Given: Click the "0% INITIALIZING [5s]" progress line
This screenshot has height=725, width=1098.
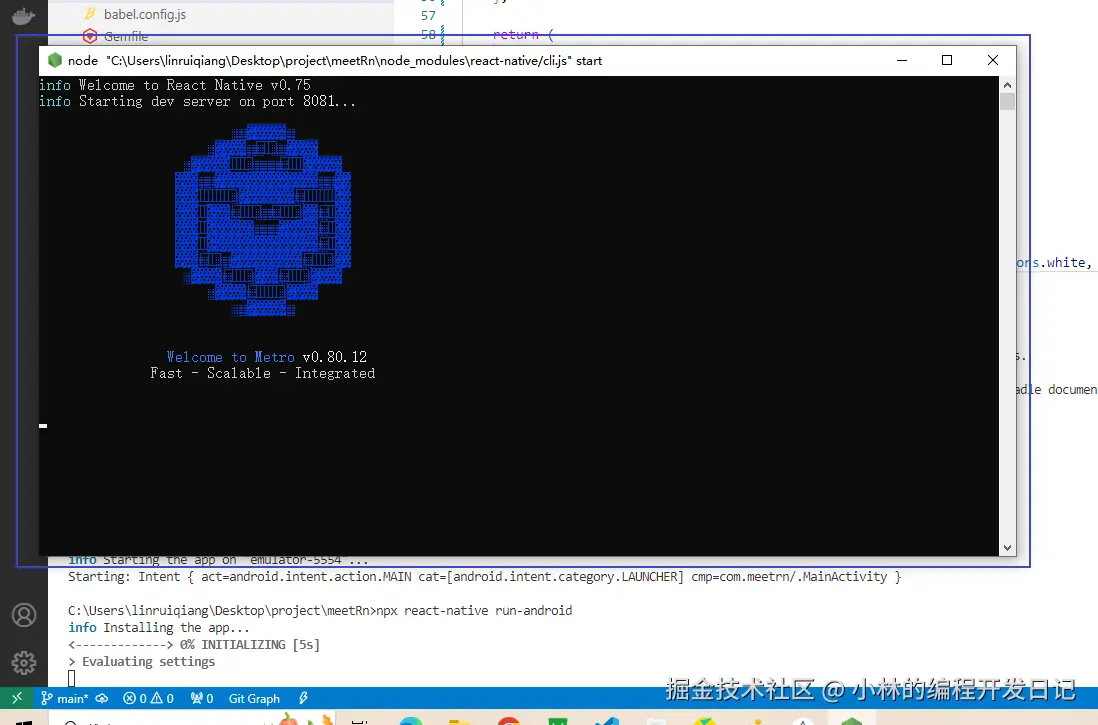Looking at the screenshot, I should (194, 644).
